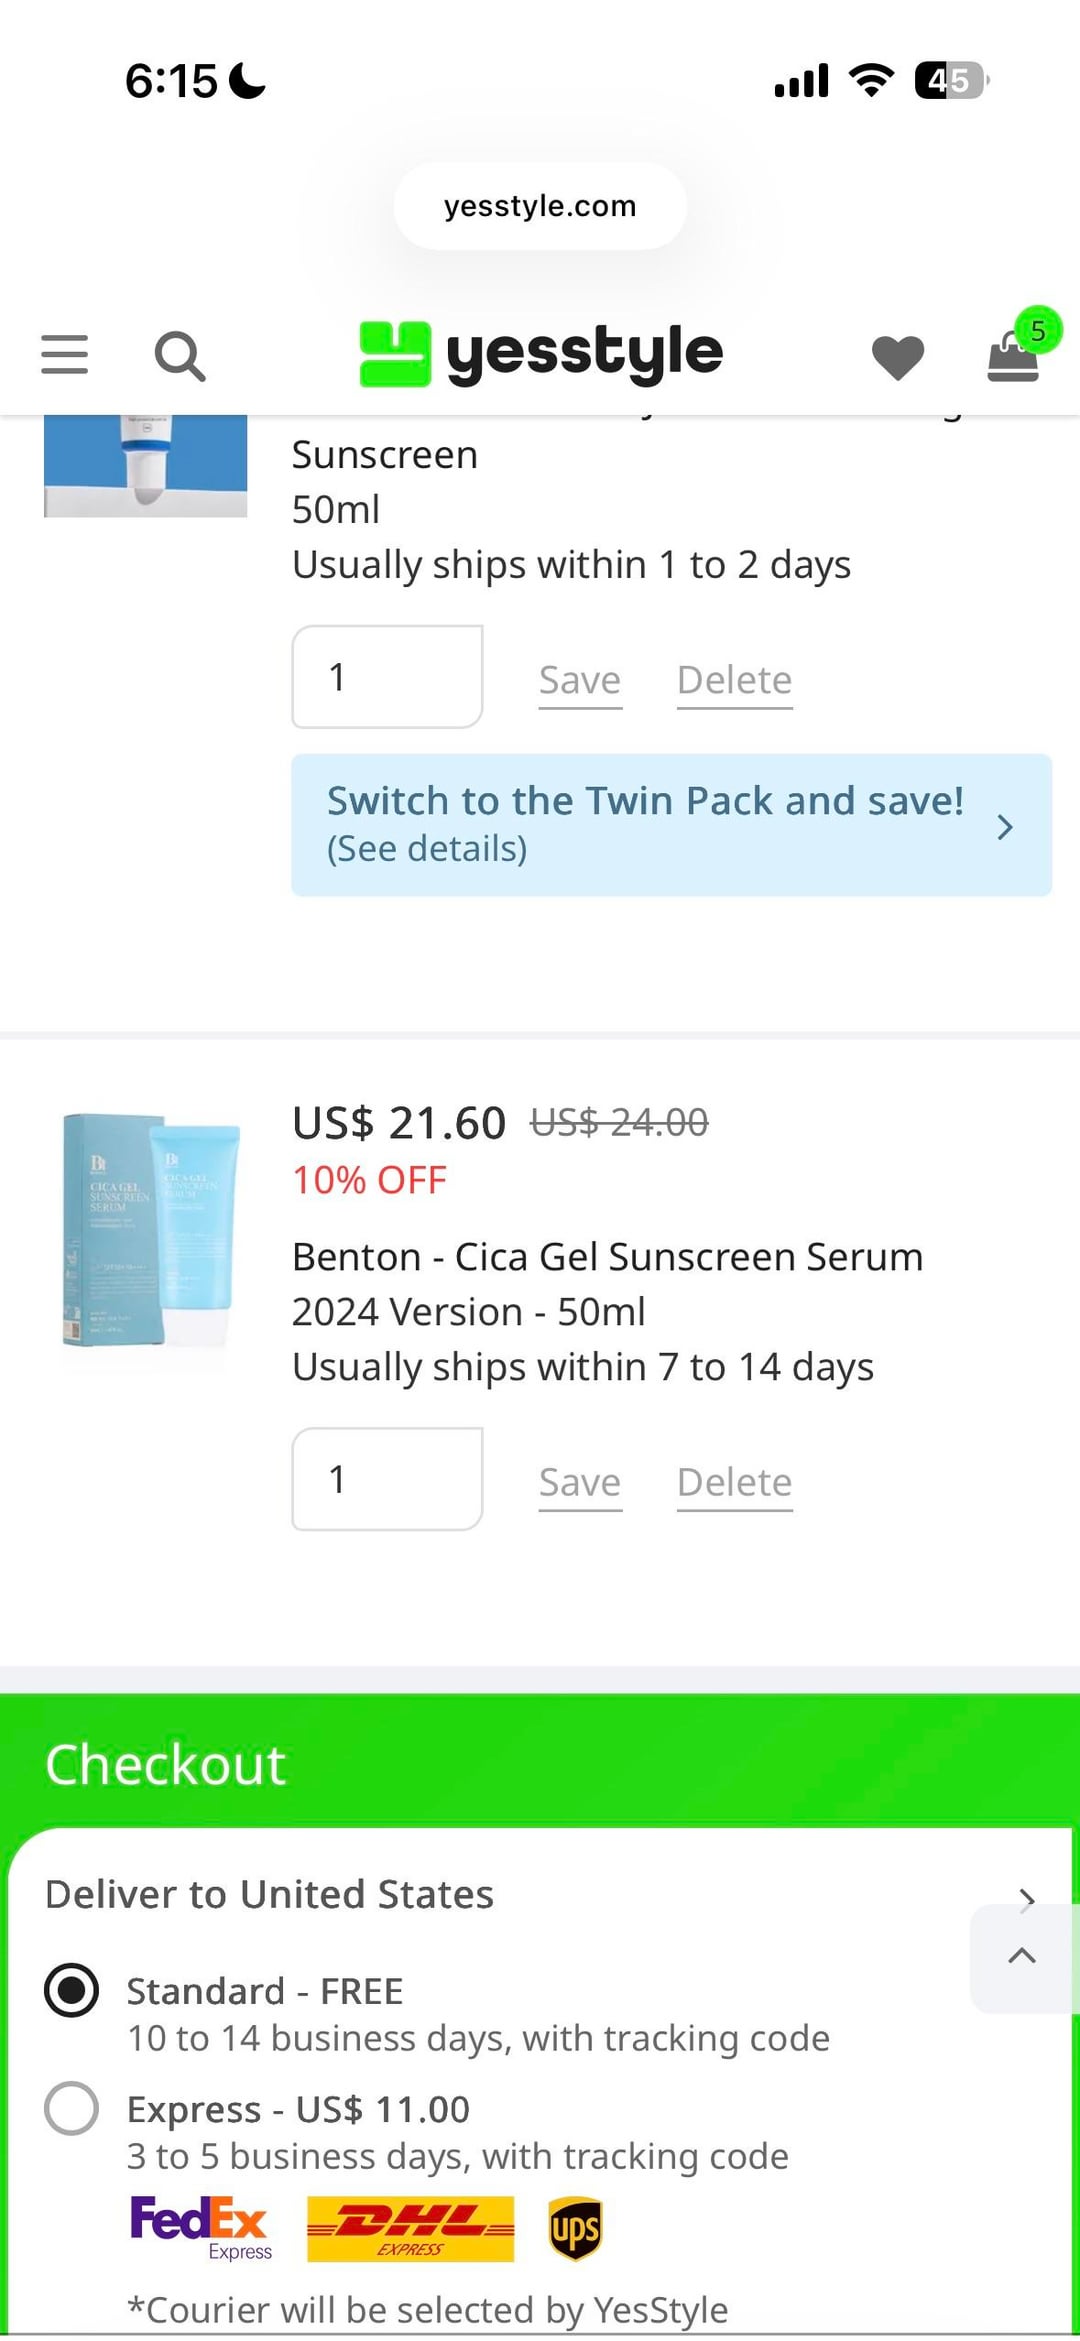Open Benton Cica Gel Sunscreen product thumbnail
This screenshot has width=1080, height=2341.
coord(150,1230)
